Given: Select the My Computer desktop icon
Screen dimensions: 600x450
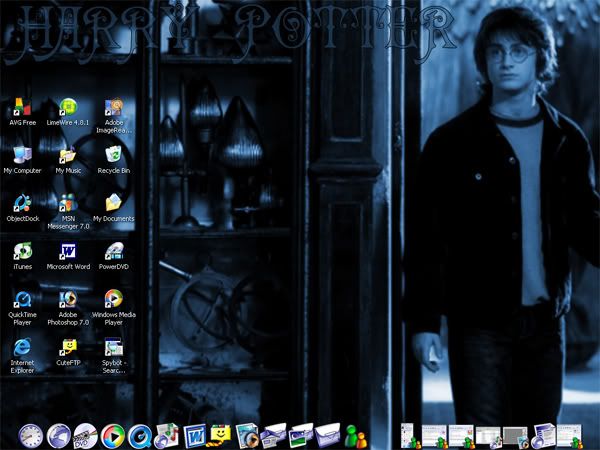Looking at the screenshot, I should pos(22,160).
